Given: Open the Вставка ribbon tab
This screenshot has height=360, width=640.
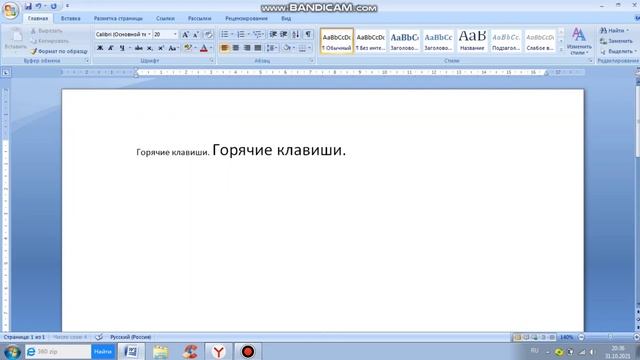Looking at the screenshot, I should [x=71, y=19].
